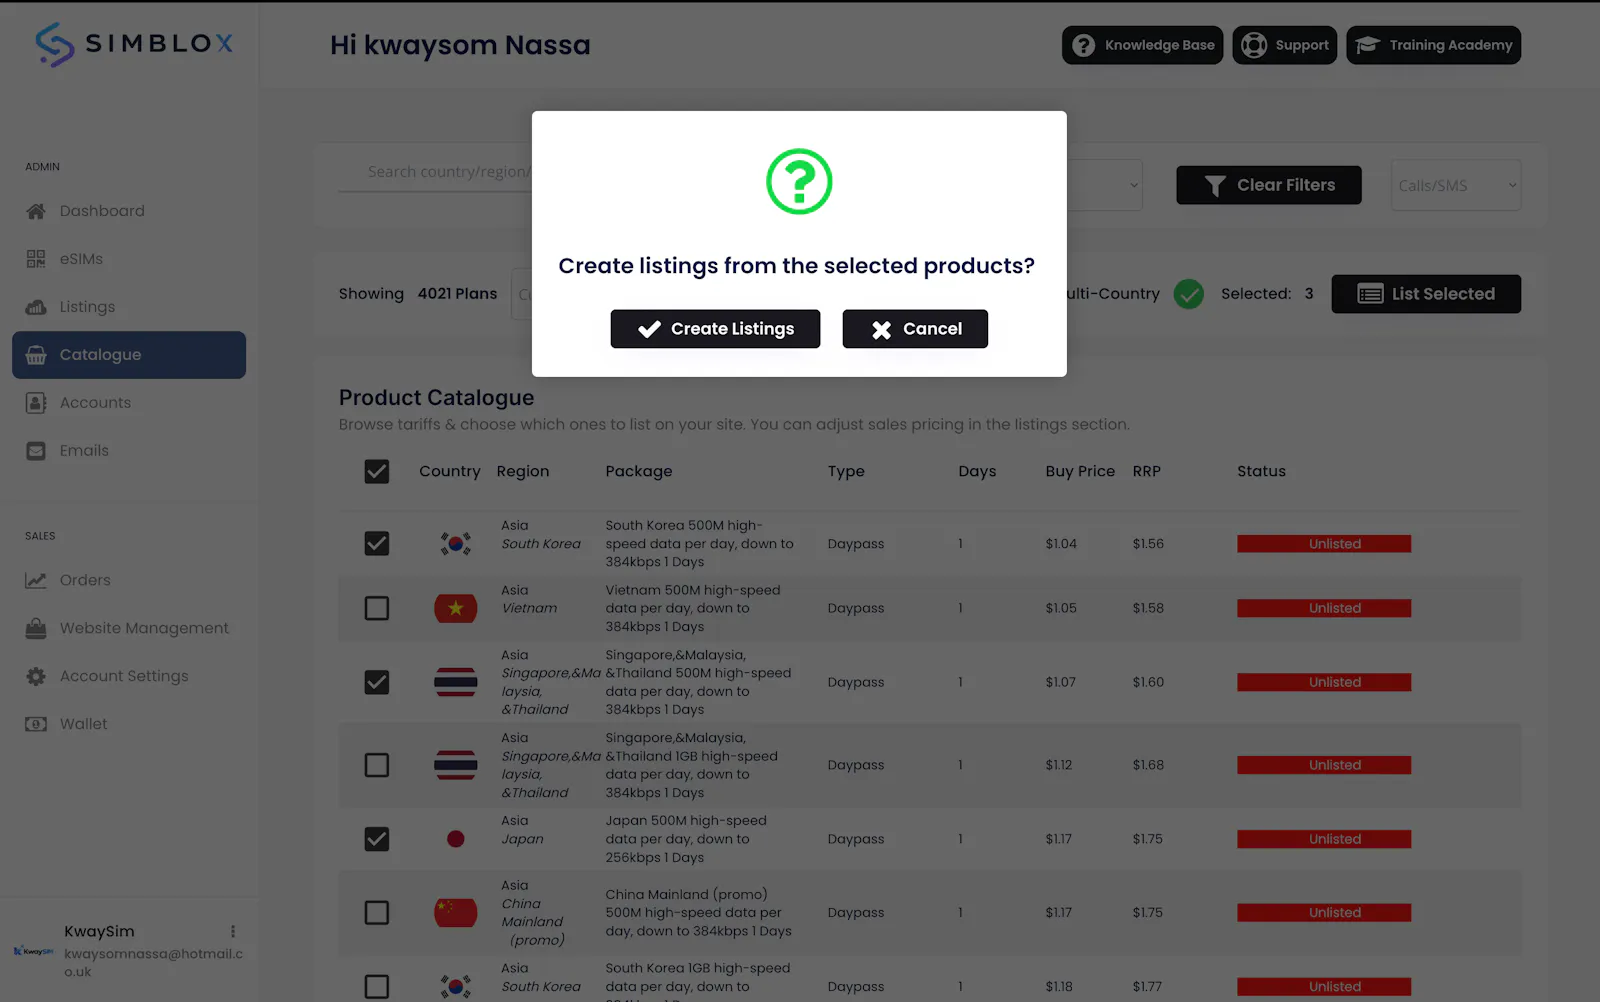1600x1002 pixels.
Task: Click the eSIMs QR code icon
Action: point(36,259)
